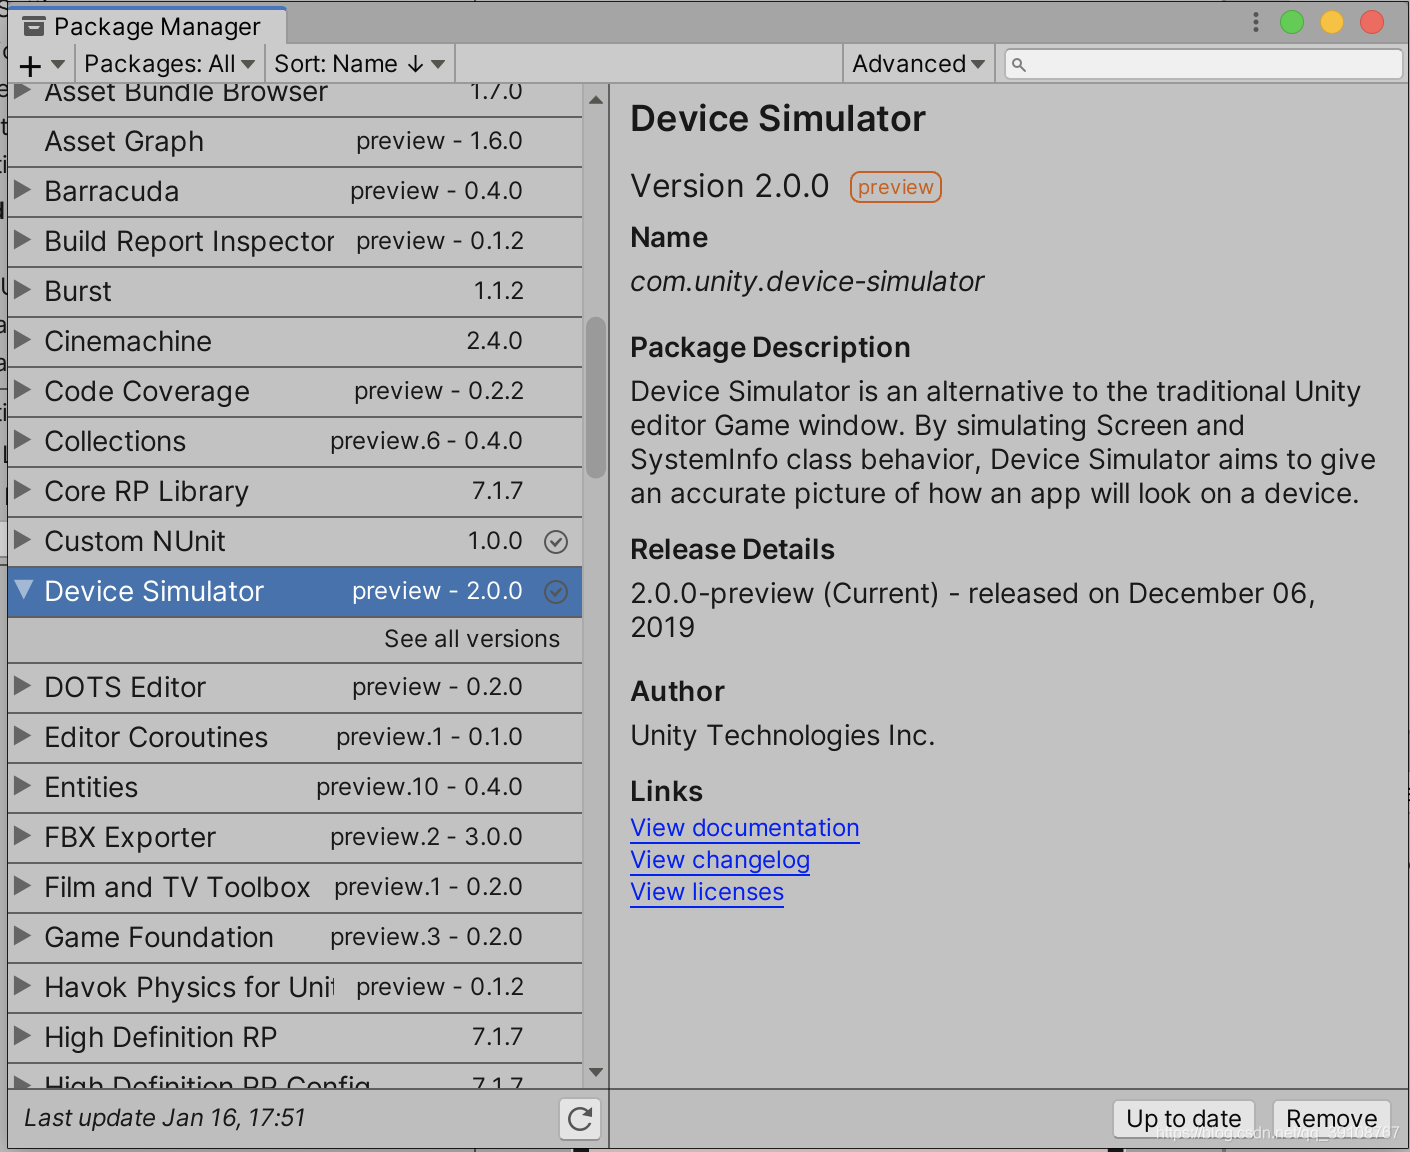This screenshot has width=1410, height=1152.
Task: Select the Package Manager tab
Action: point(147,26)
